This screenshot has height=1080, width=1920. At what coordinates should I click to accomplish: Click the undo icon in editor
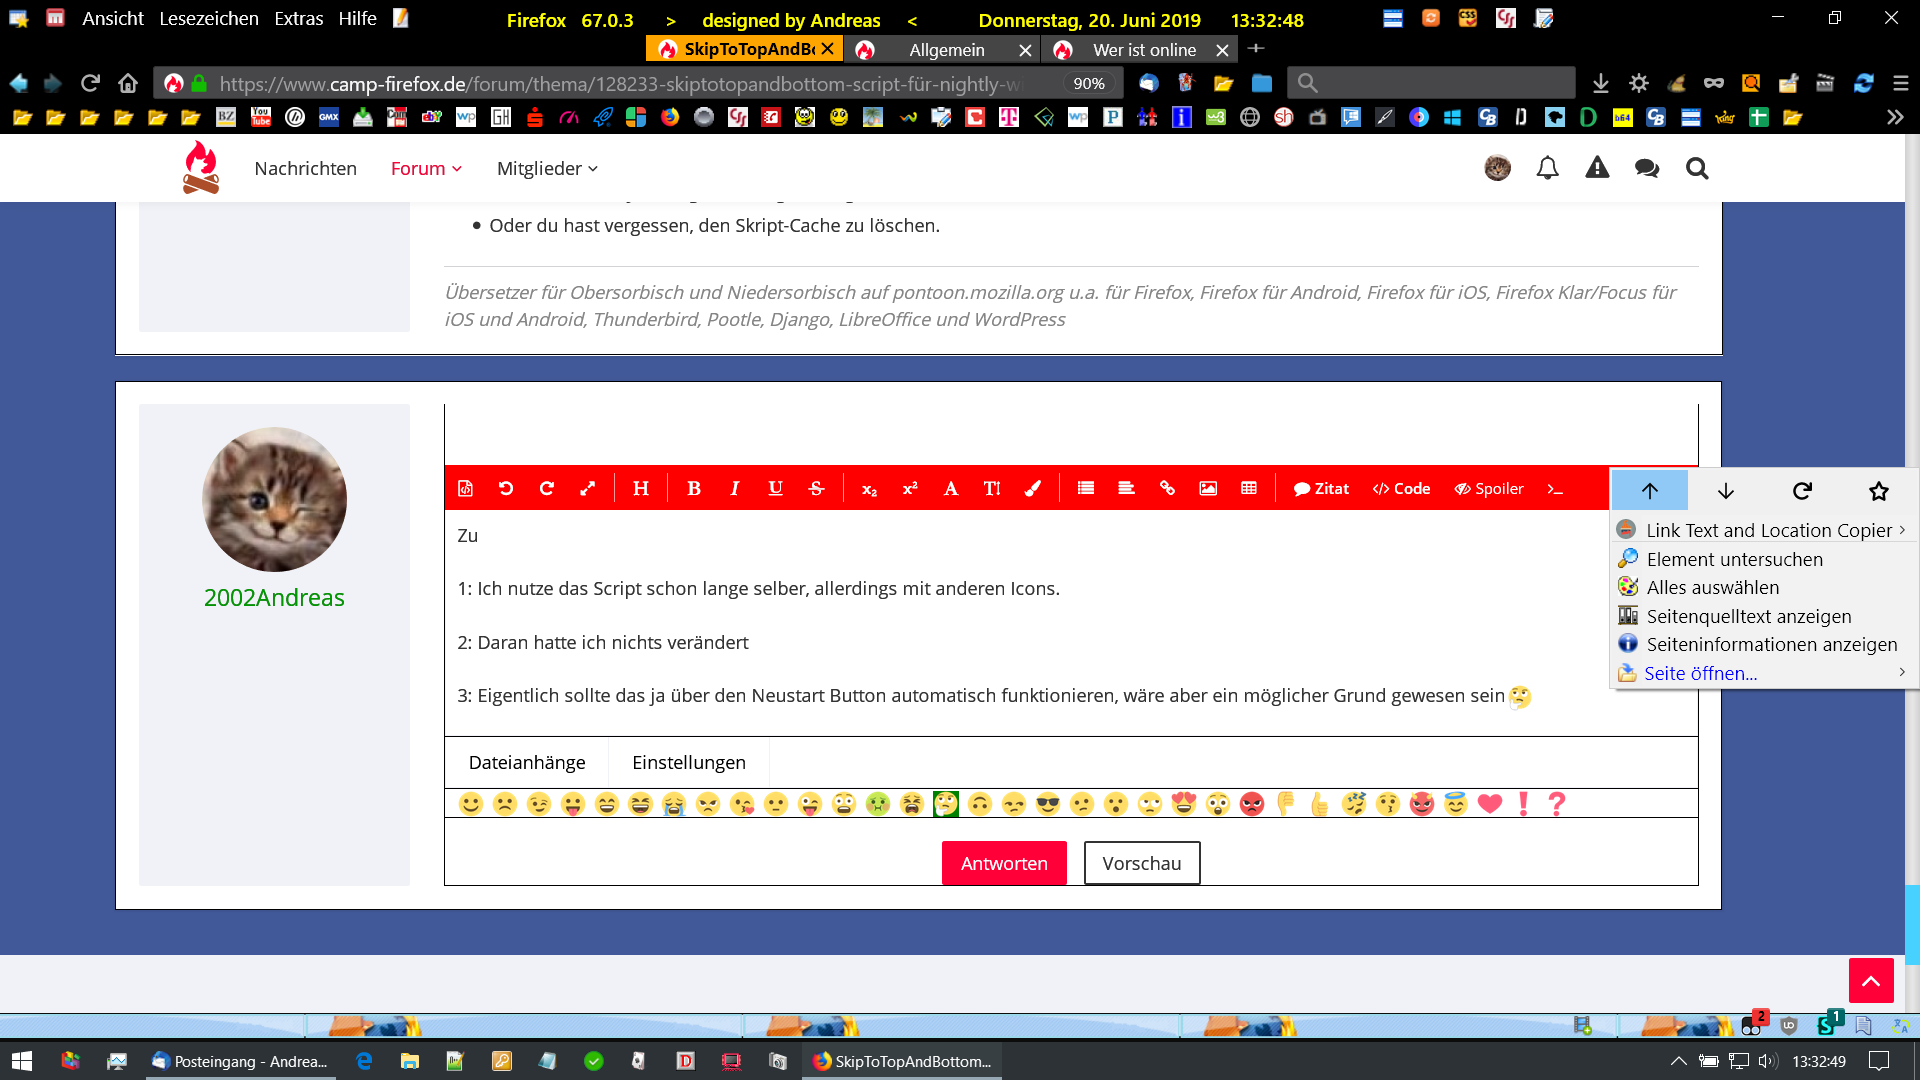(506, 488)
